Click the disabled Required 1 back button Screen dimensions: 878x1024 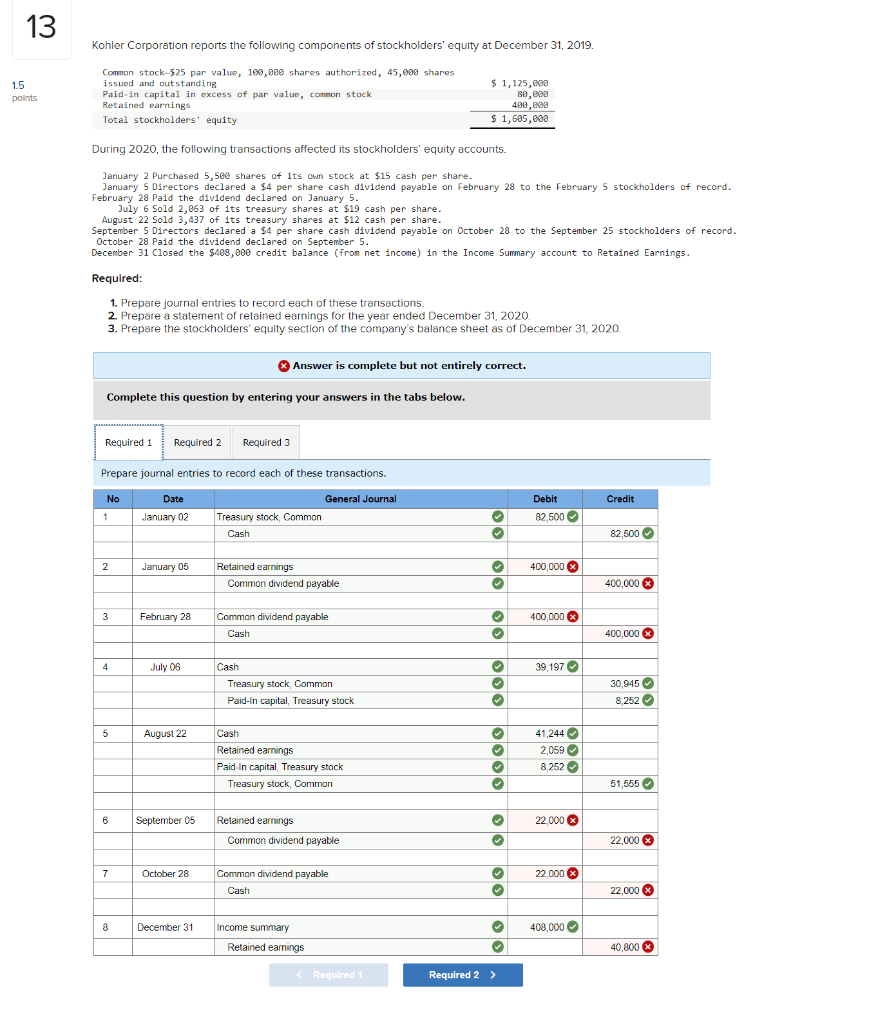click(x=329, y=974)
